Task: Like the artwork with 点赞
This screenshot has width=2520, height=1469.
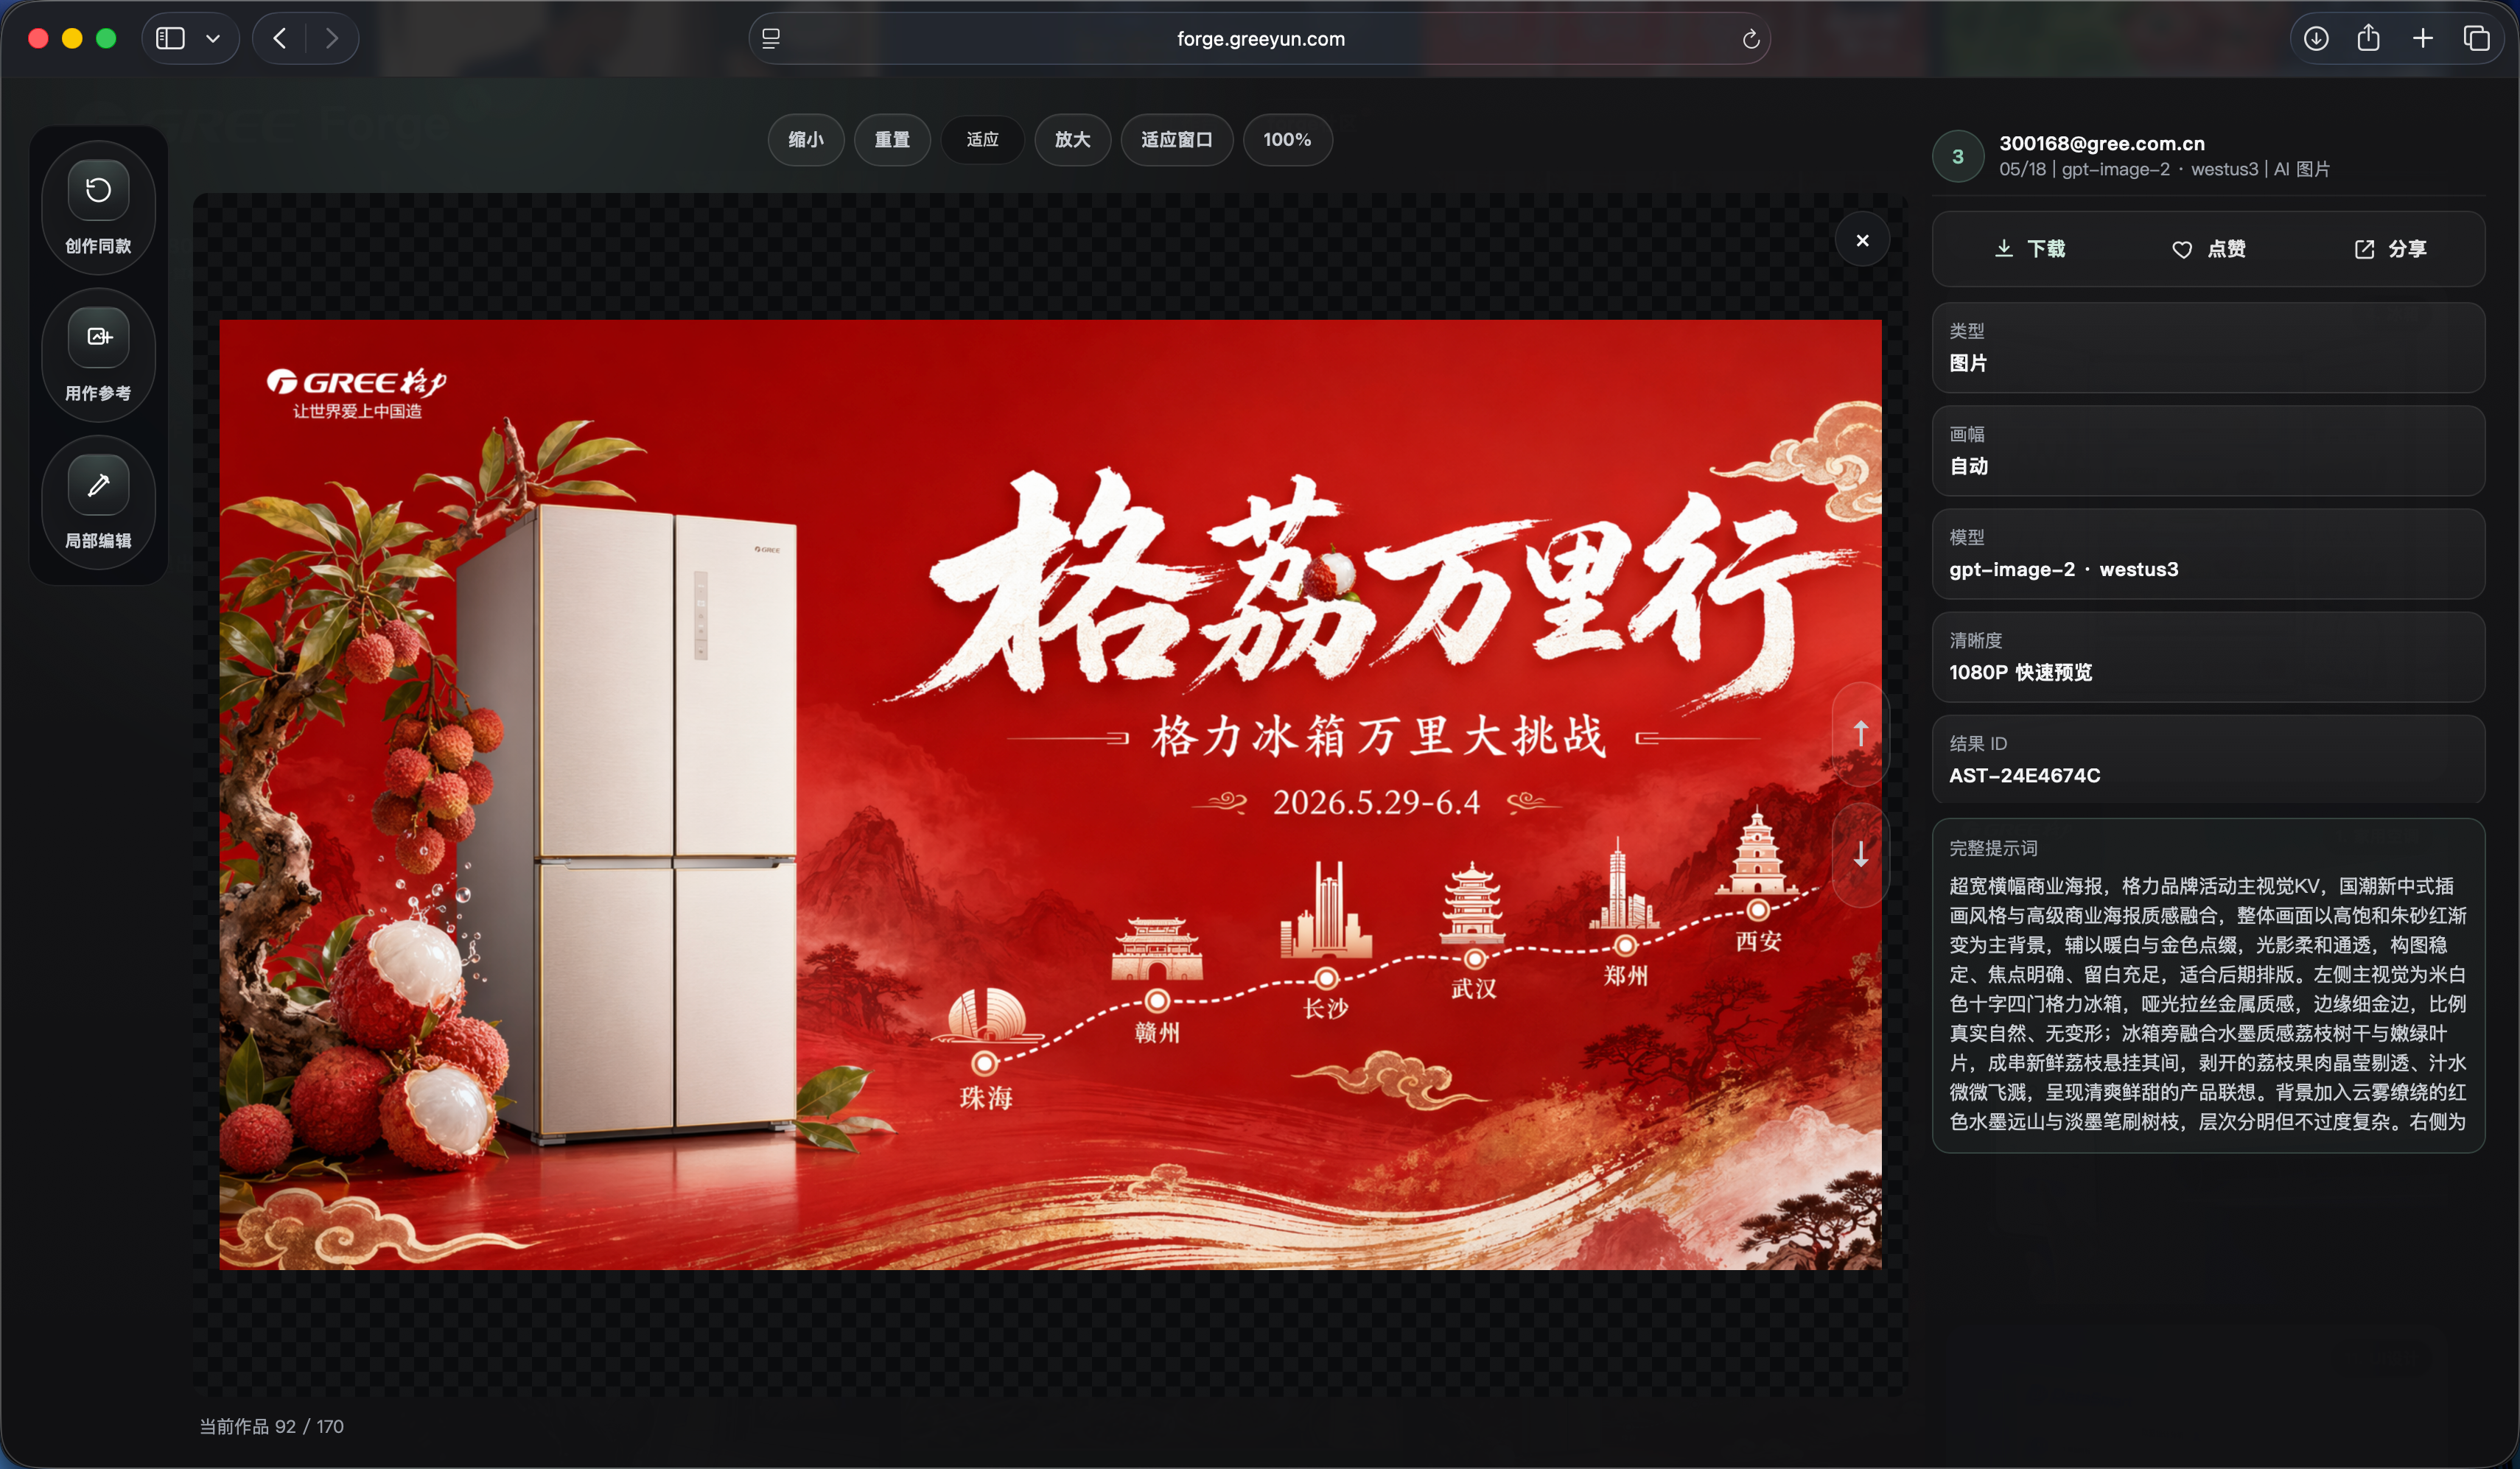Action: 2209,249
